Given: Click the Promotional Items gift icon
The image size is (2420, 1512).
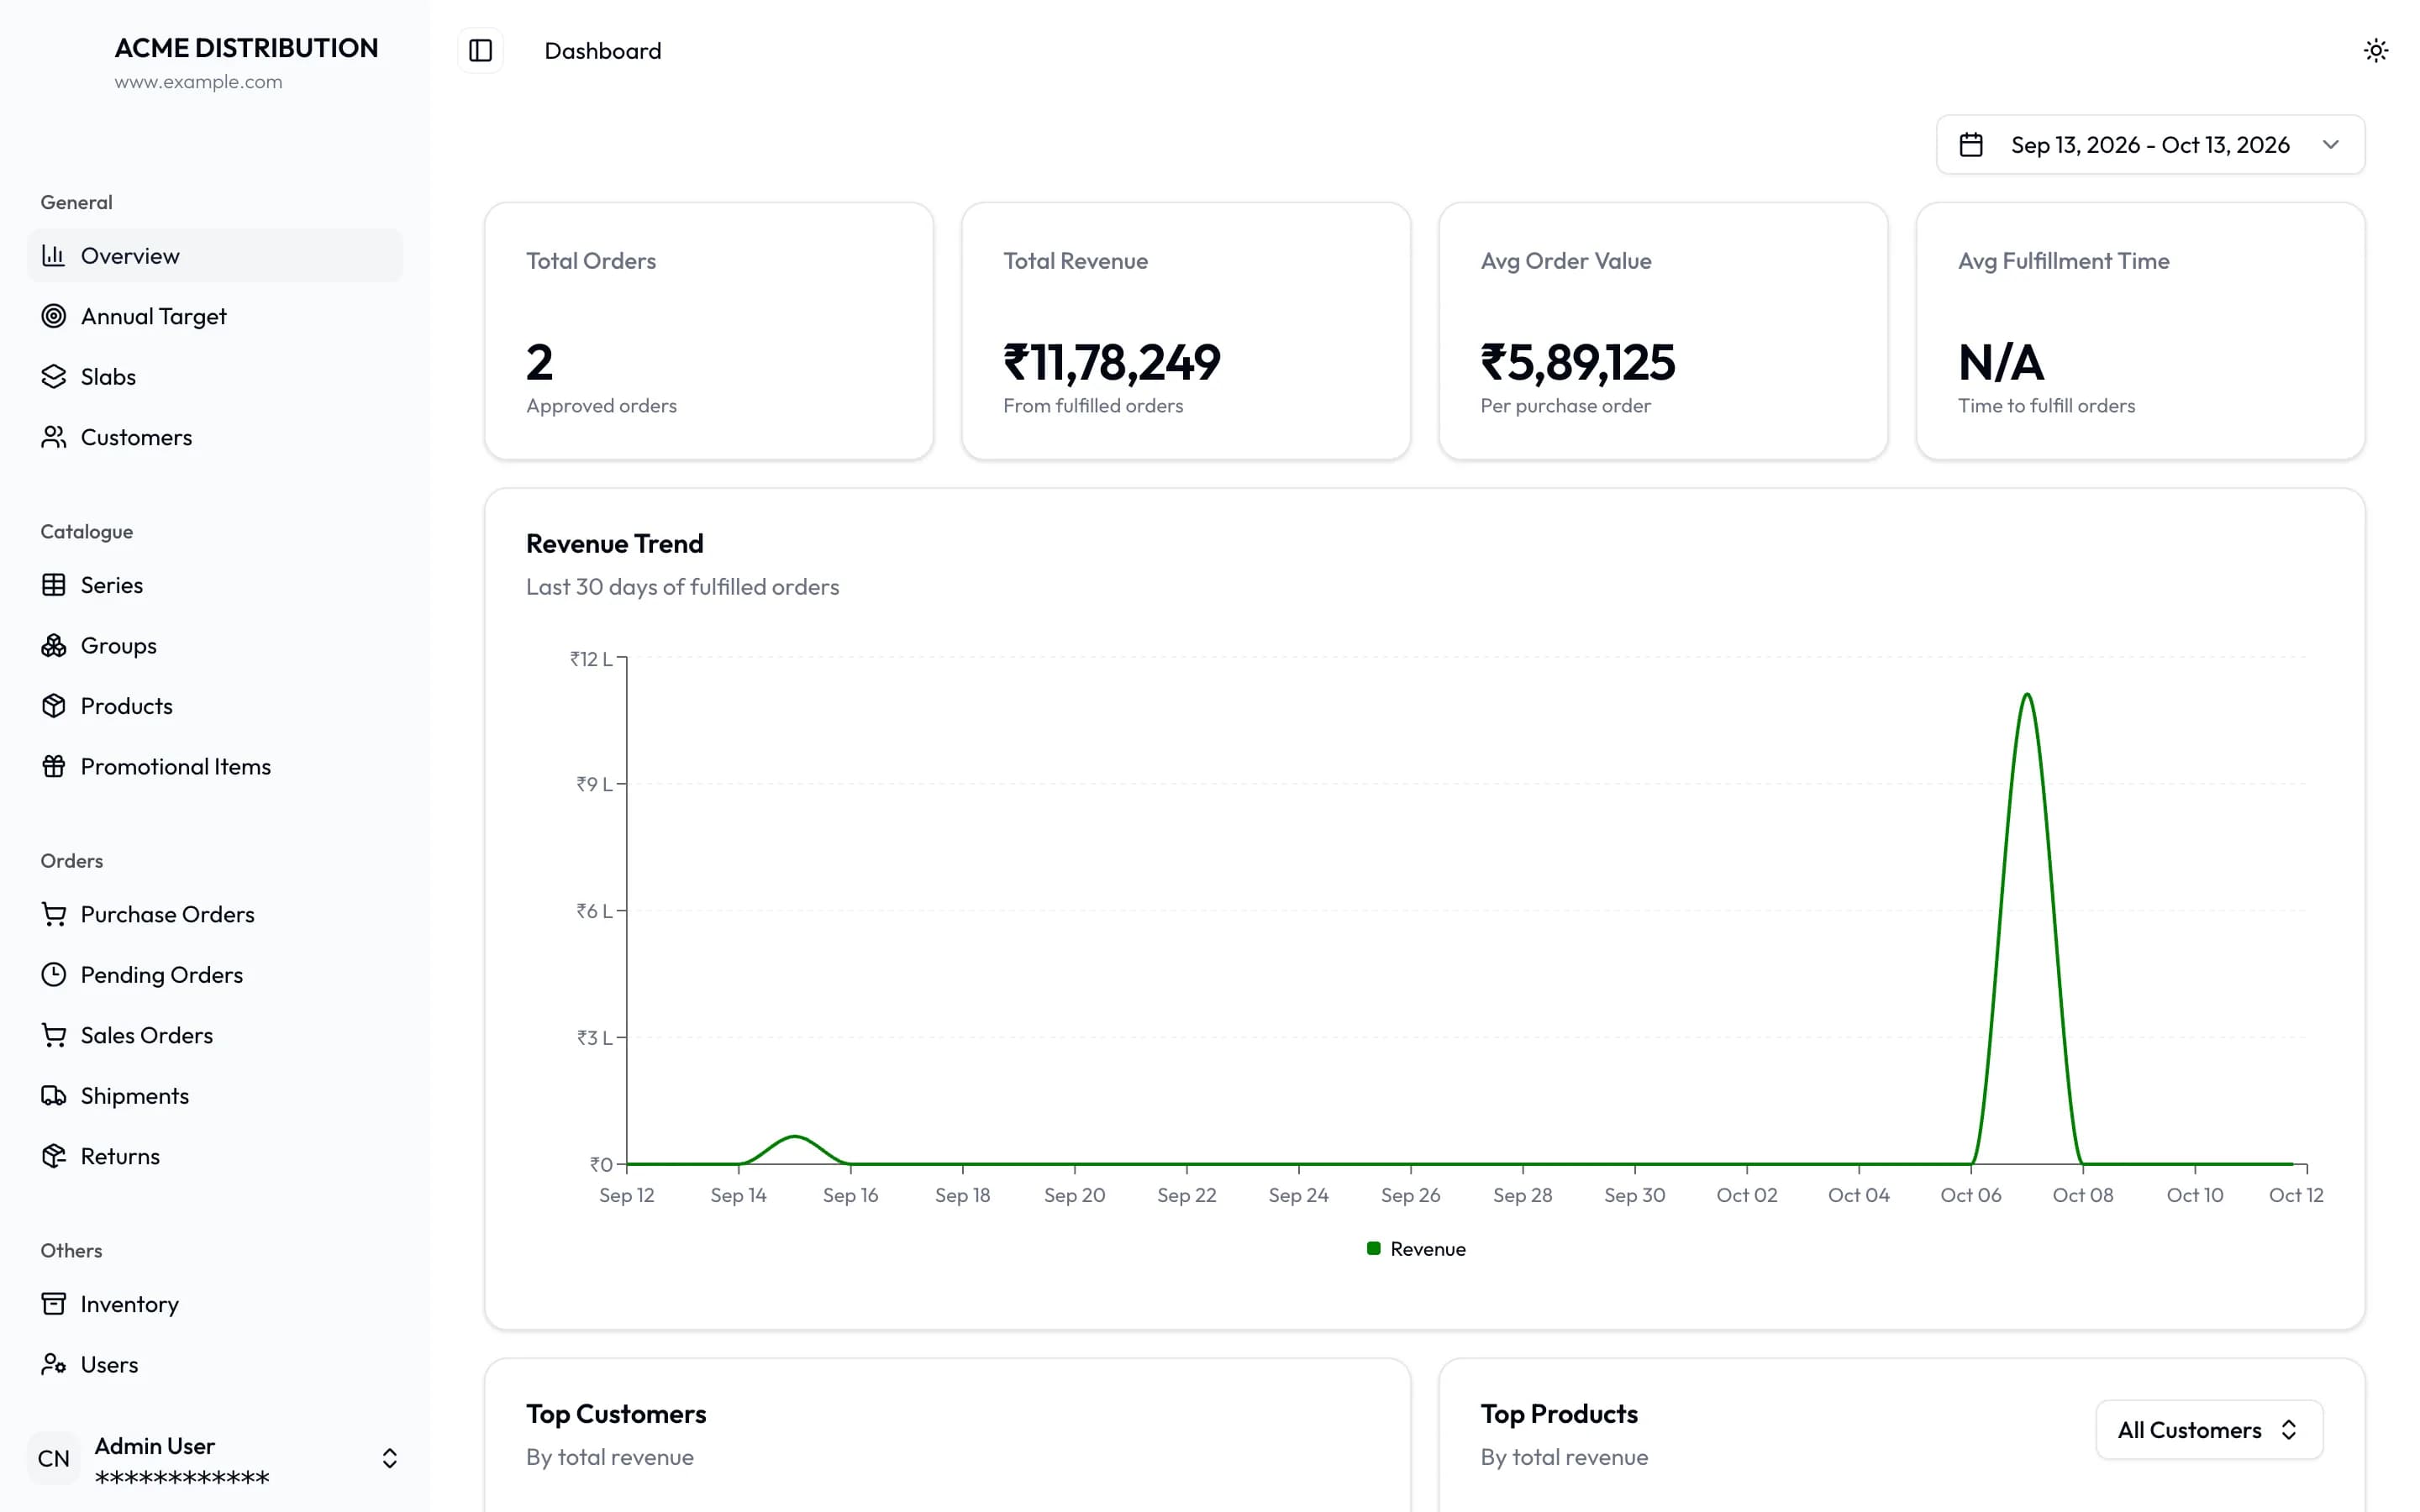Looking at the screenshot, I should (x=54, y=767).
